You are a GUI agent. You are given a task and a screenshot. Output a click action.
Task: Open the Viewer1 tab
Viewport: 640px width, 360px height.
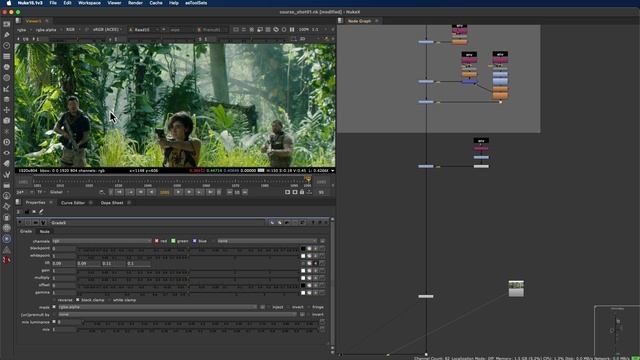(x=33, y=21)
